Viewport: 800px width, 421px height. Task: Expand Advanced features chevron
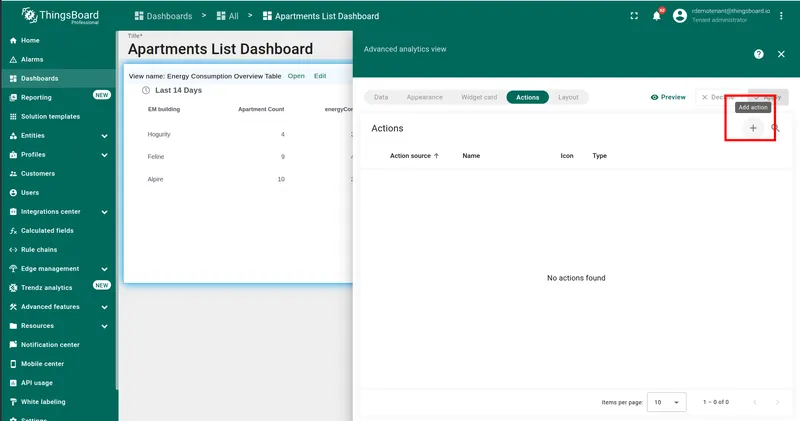105,307
